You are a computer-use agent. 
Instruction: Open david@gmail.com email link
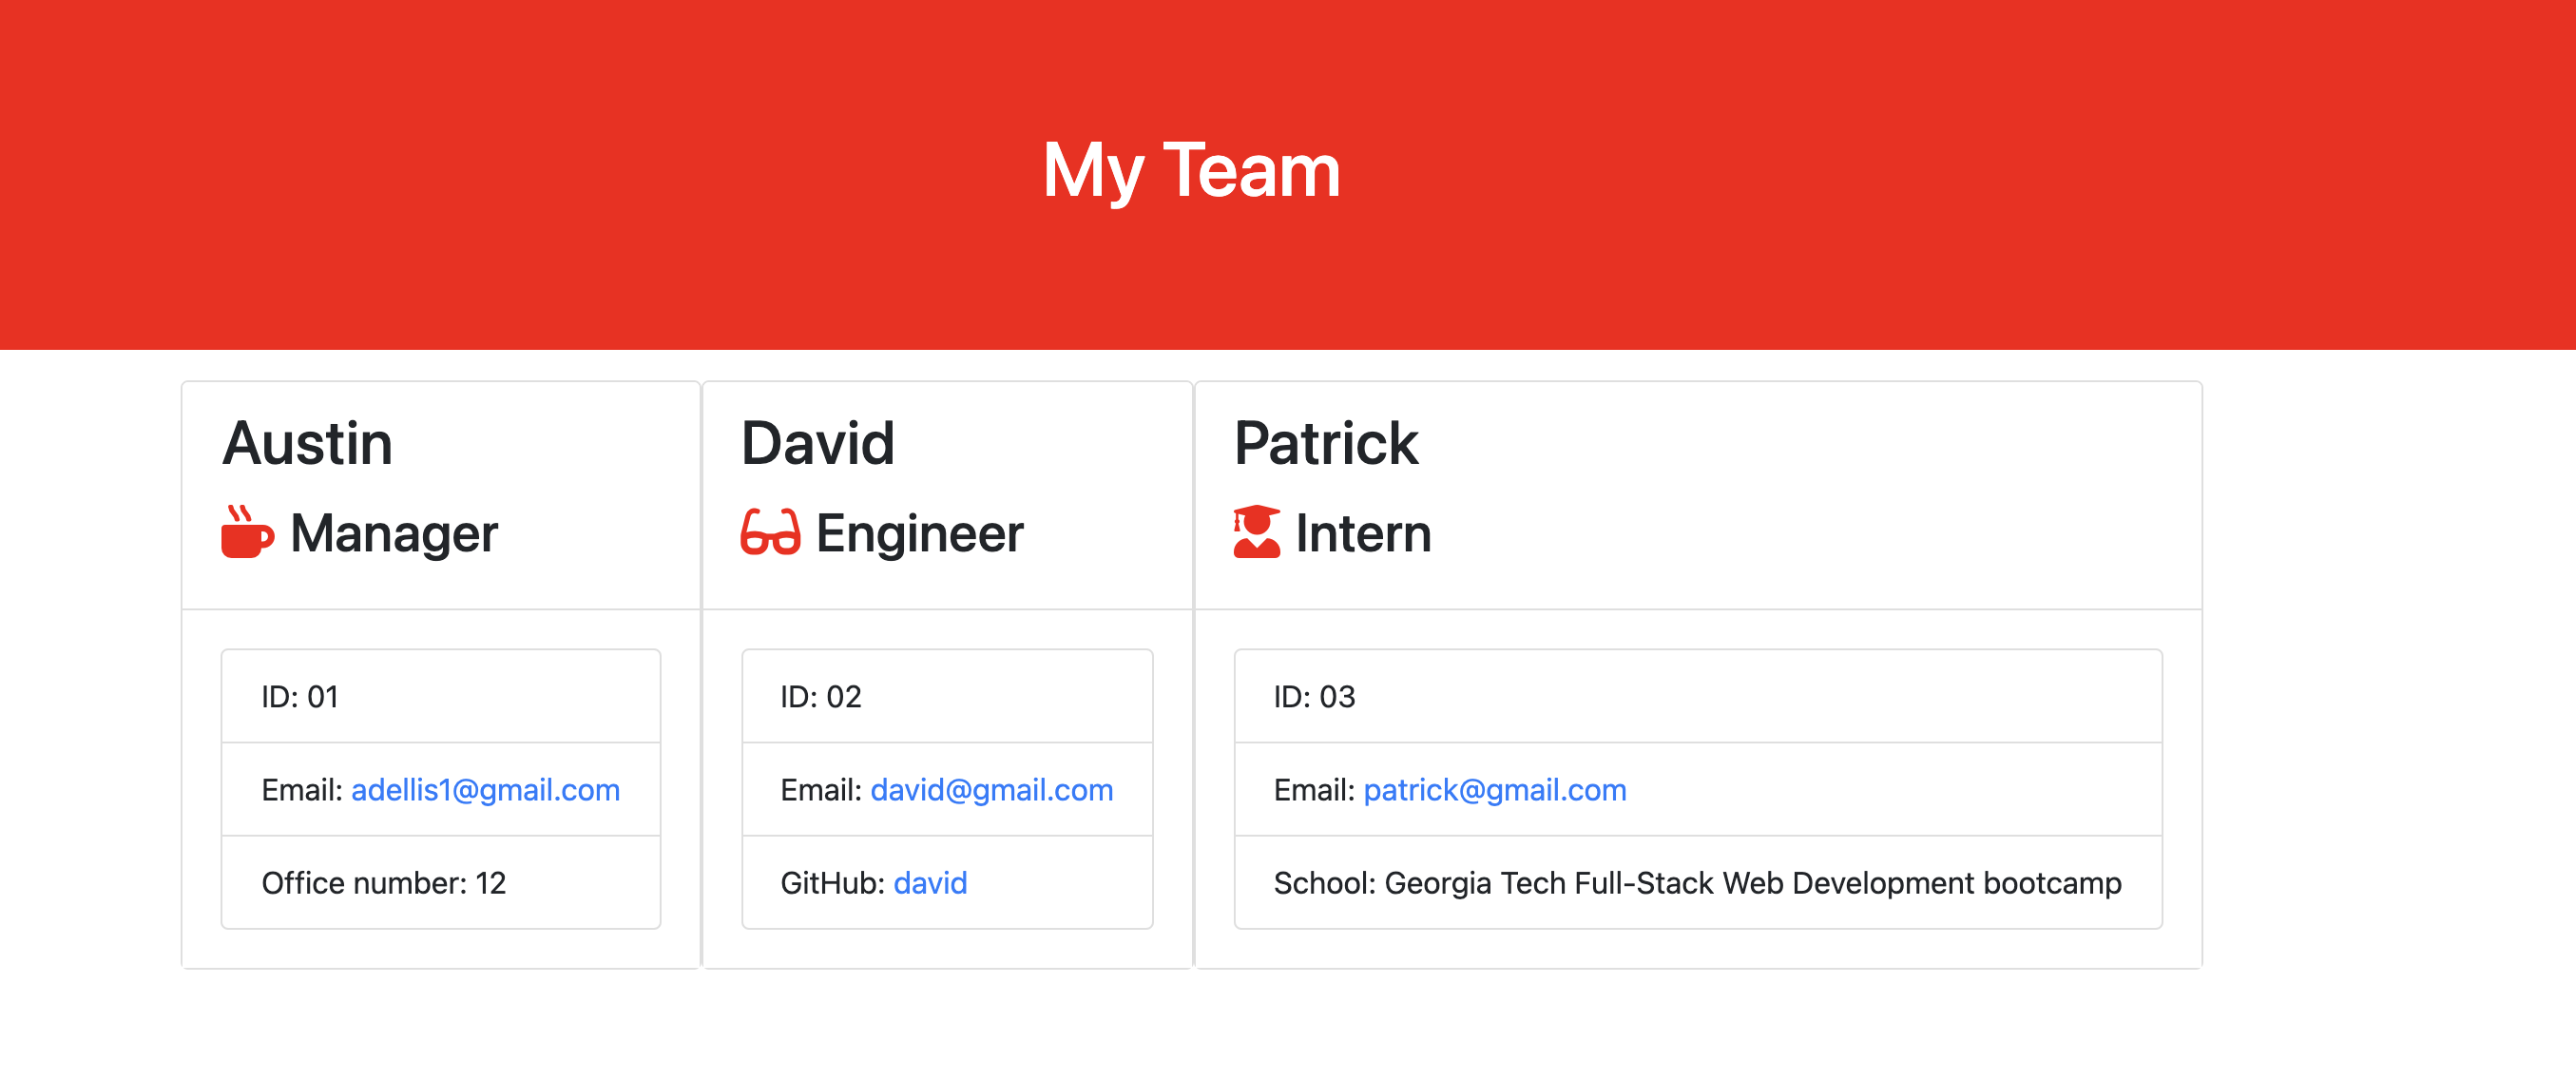991,790
